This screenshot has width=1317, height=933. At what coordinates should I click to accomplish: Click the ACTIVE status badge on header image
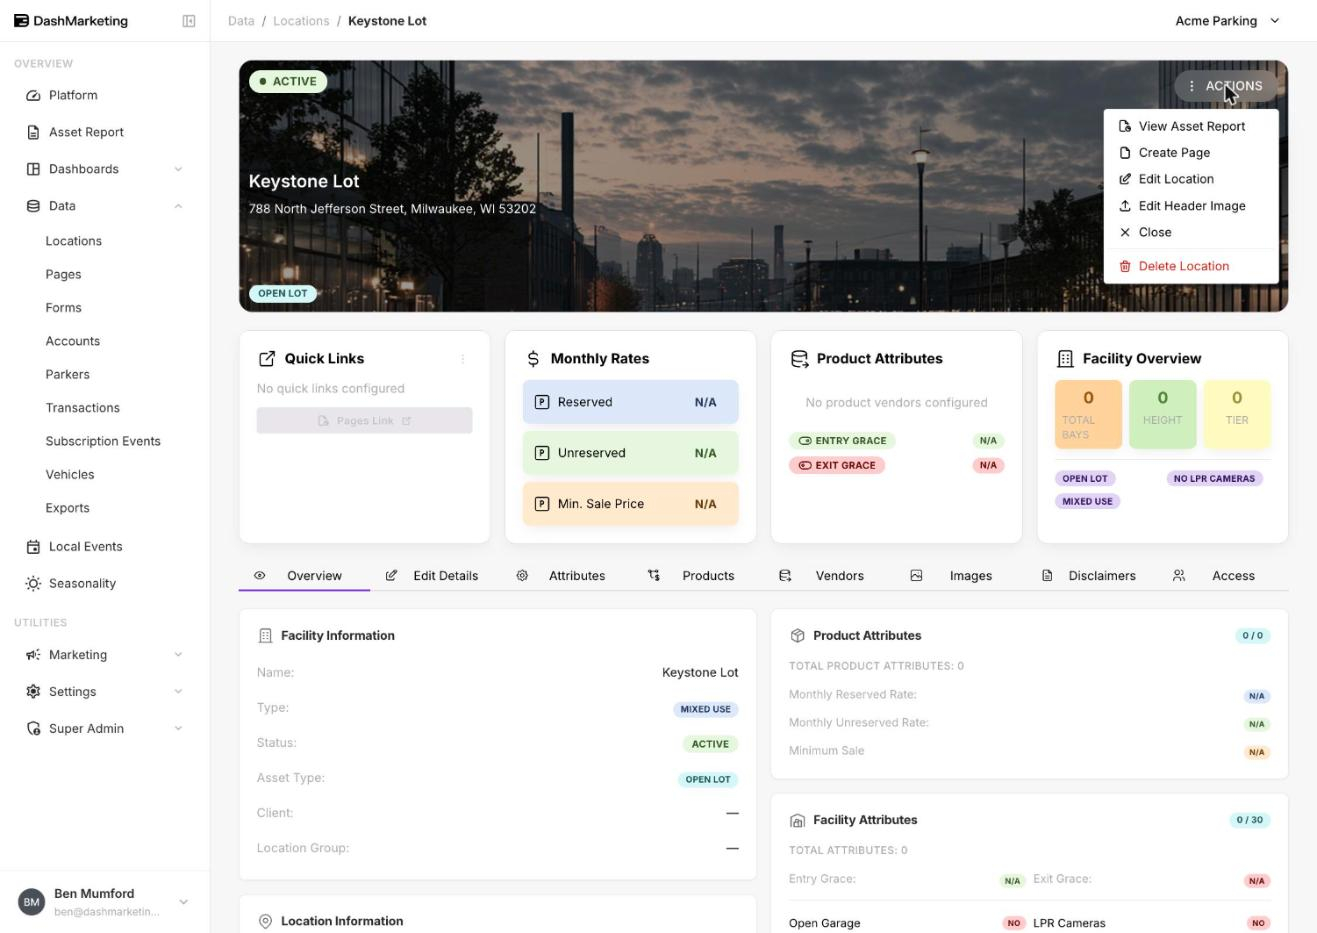(x=288, y=82)
